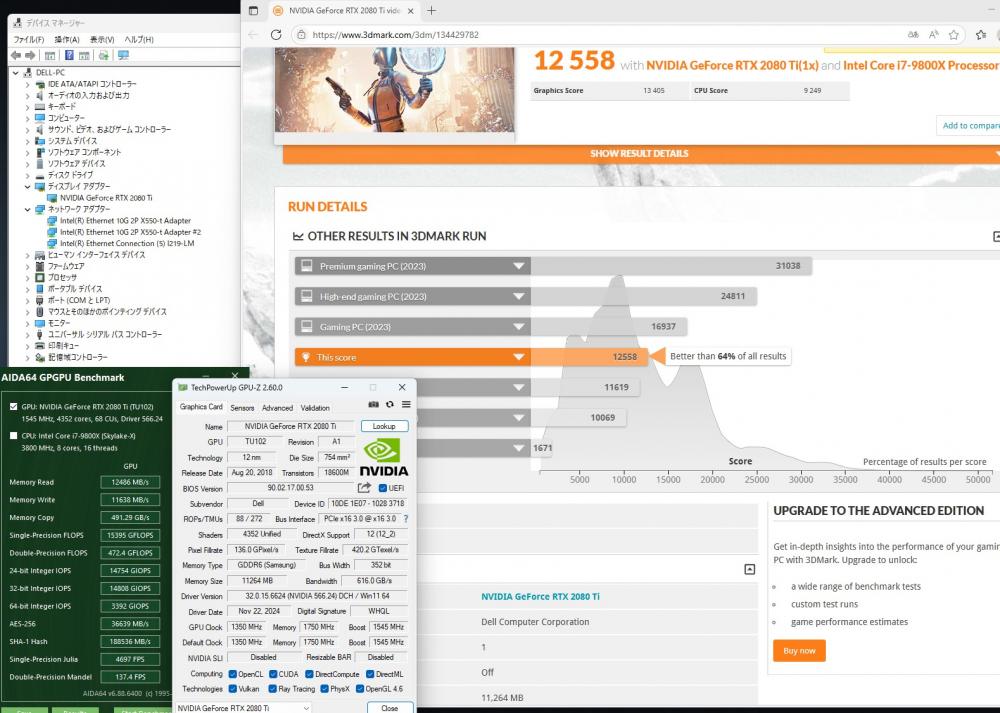Open NVIDIA GeForce RTX 2080 Ti link in details
The height and width of the screenshot is (713, 1000).
pyautogui.click(x=540, y=596)
